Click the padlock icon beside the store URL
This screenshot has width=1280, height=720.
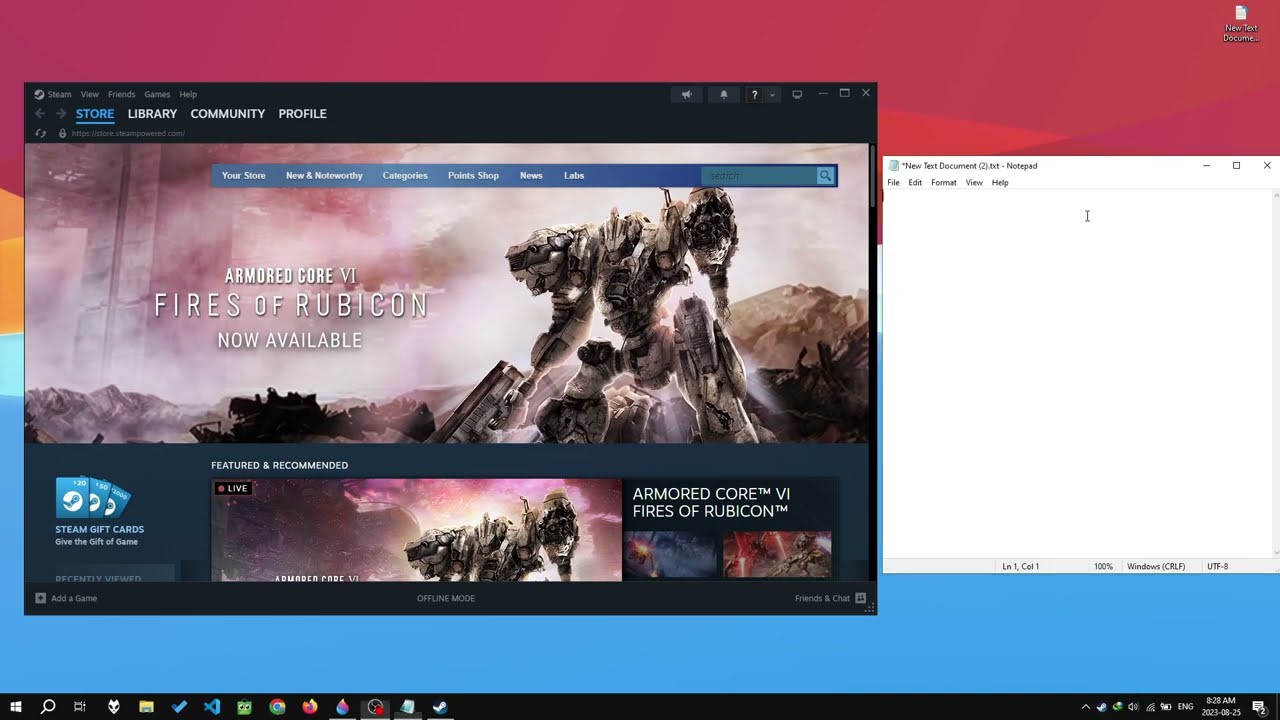(x=62, y=133)
